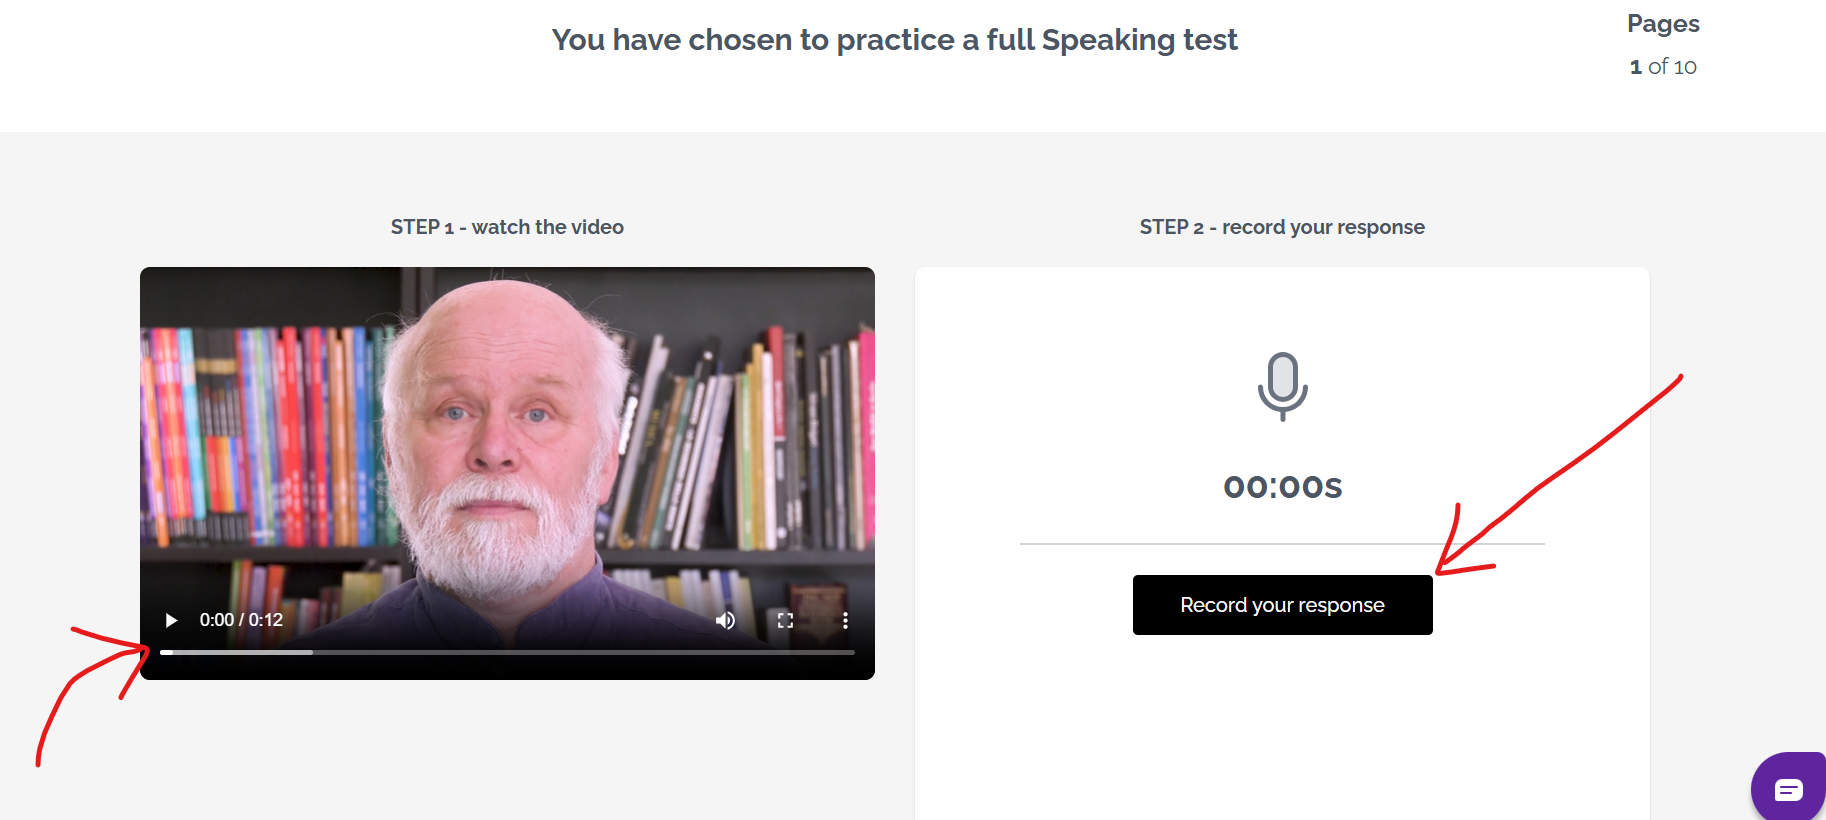Click the examiner's face in the video
Screen dimensions: 1826x820
pyautogui.click(x=495, y=420)
